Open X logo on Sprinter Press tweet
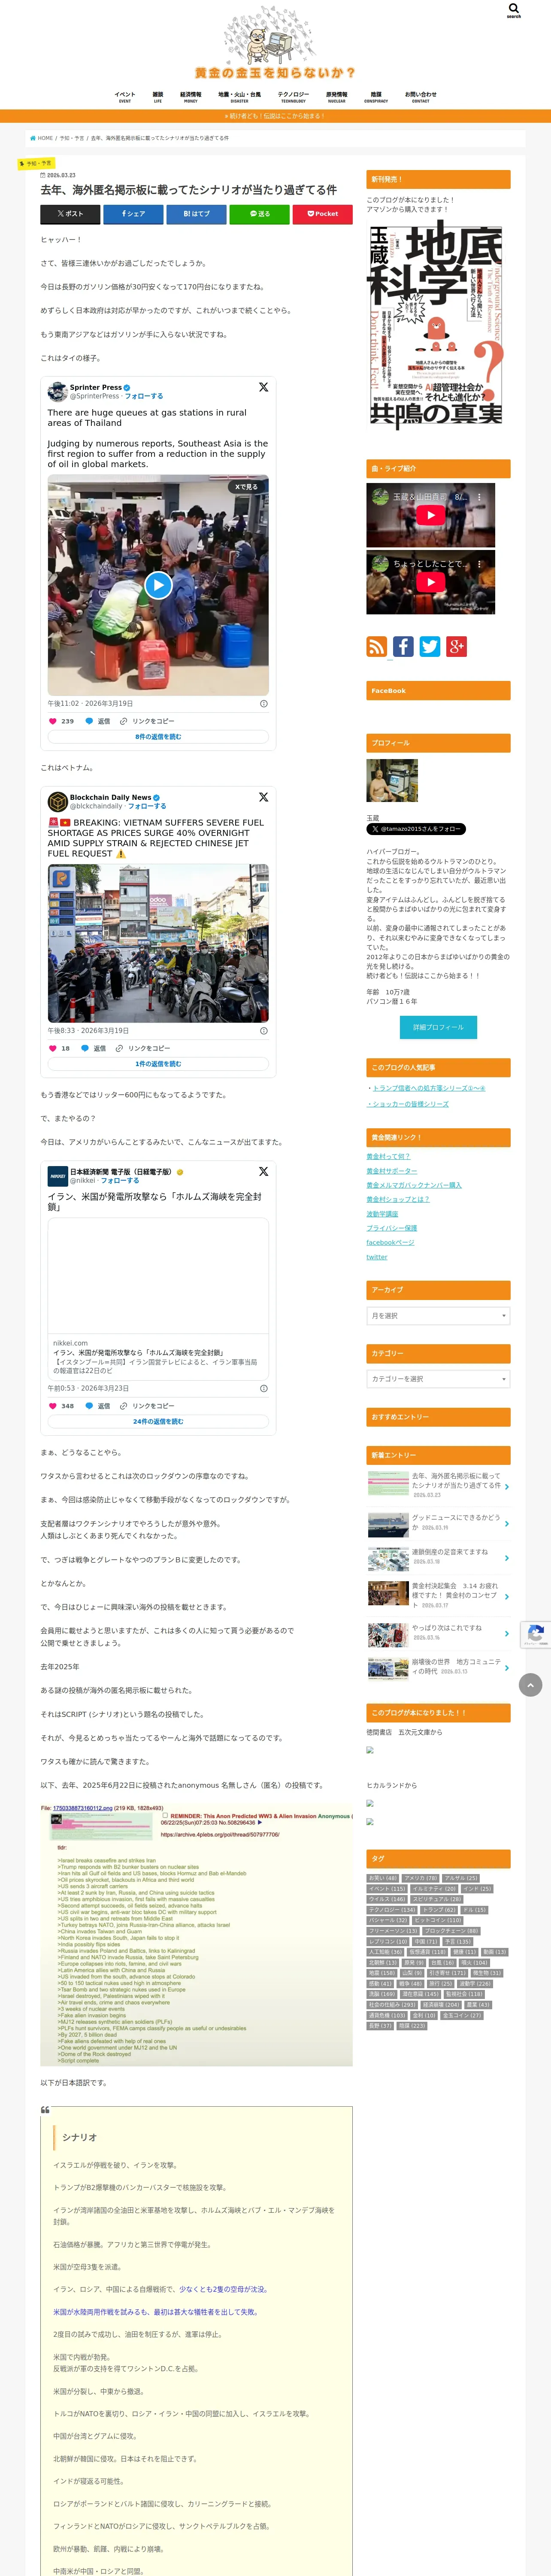551x2576 pixels. click(263, 387)
